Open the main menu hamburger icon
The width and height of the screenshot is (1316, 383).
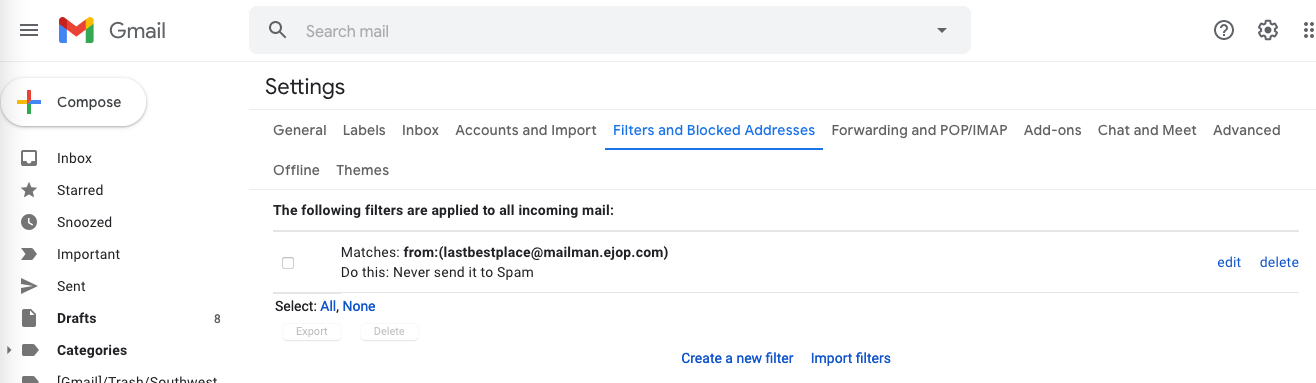[x=29, y=31]
